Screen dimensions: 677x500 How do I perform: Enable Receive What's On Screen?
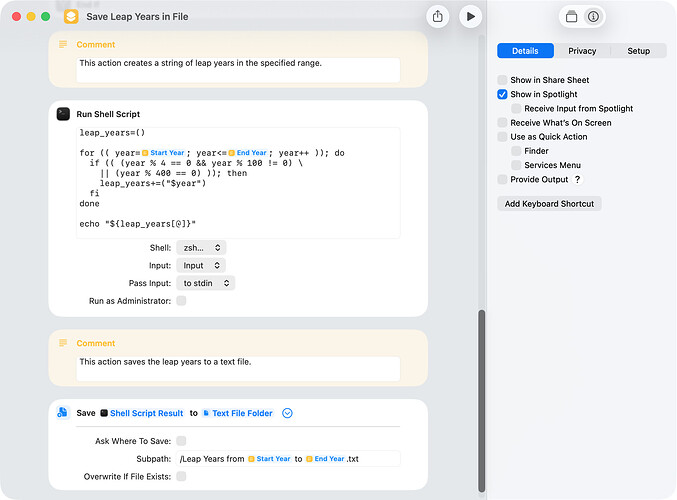point(502,123)
